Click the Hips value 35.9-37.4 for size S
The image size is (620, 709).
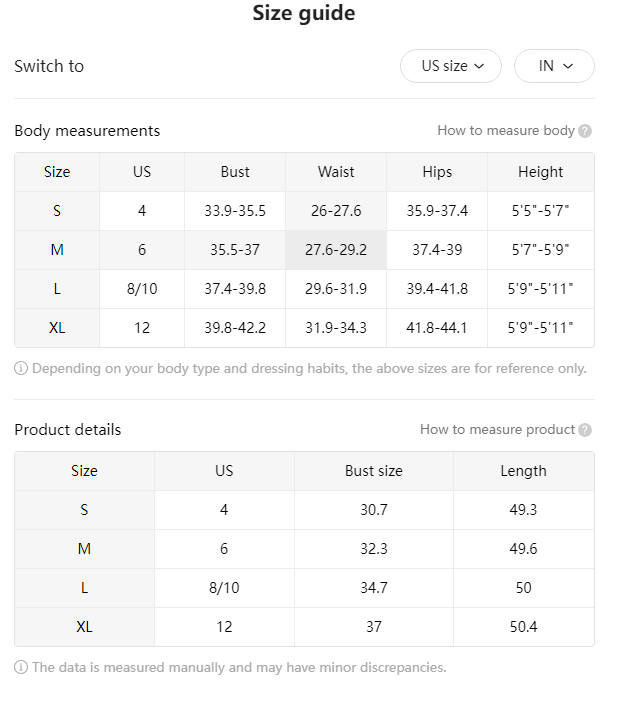437,211
